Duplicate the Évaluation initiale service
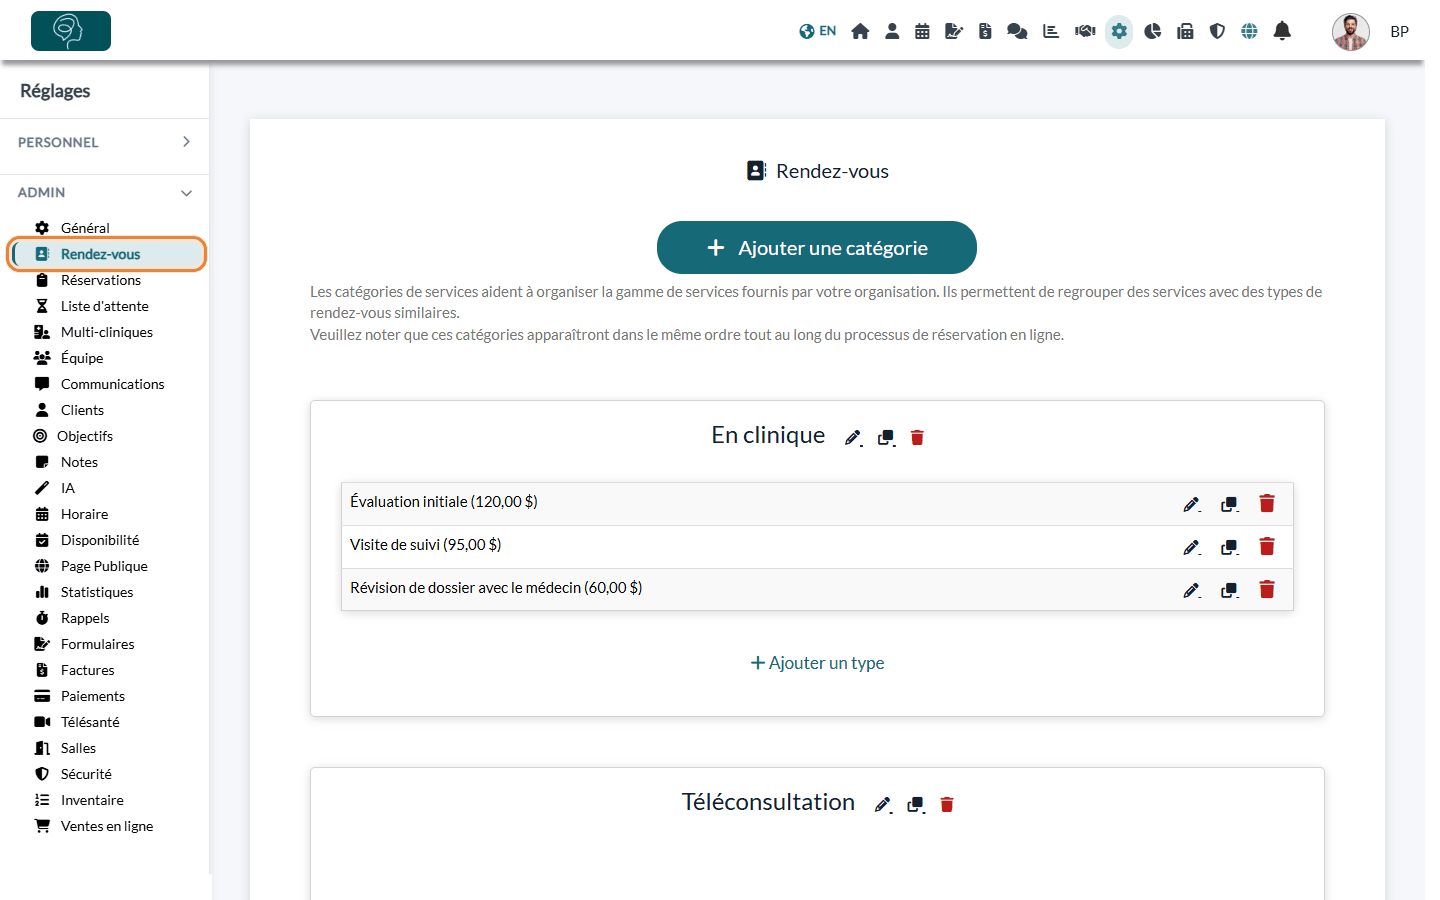This screenshot has width=1440, height=900. 1230,504
